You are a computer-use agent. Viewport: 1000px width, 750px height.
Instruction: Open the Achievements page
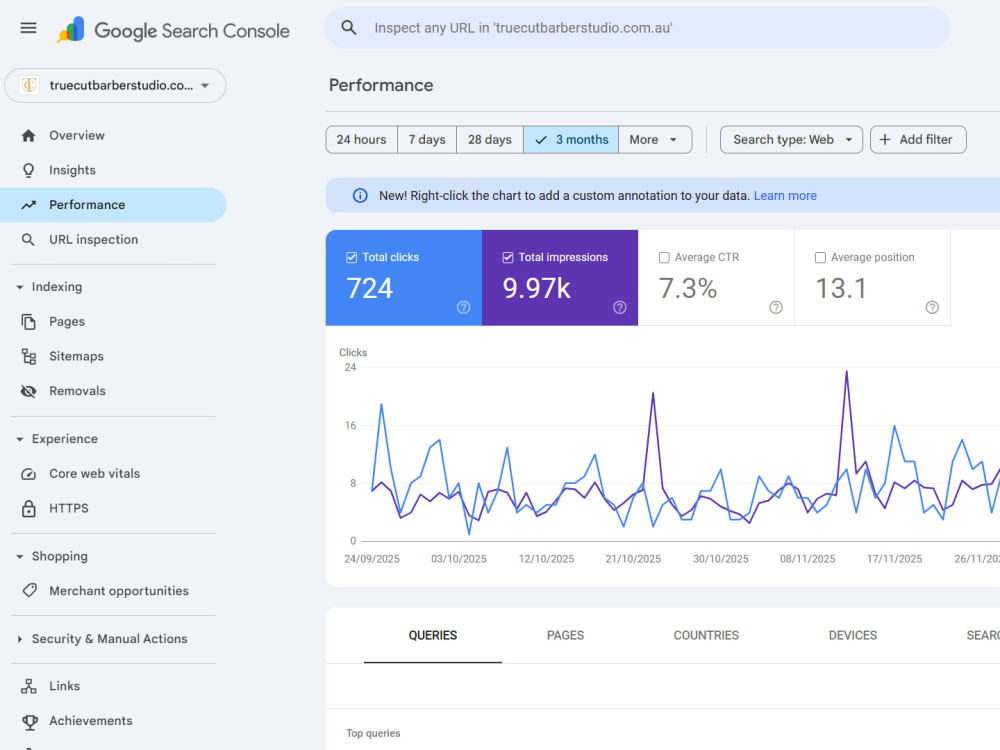[114, 721]
